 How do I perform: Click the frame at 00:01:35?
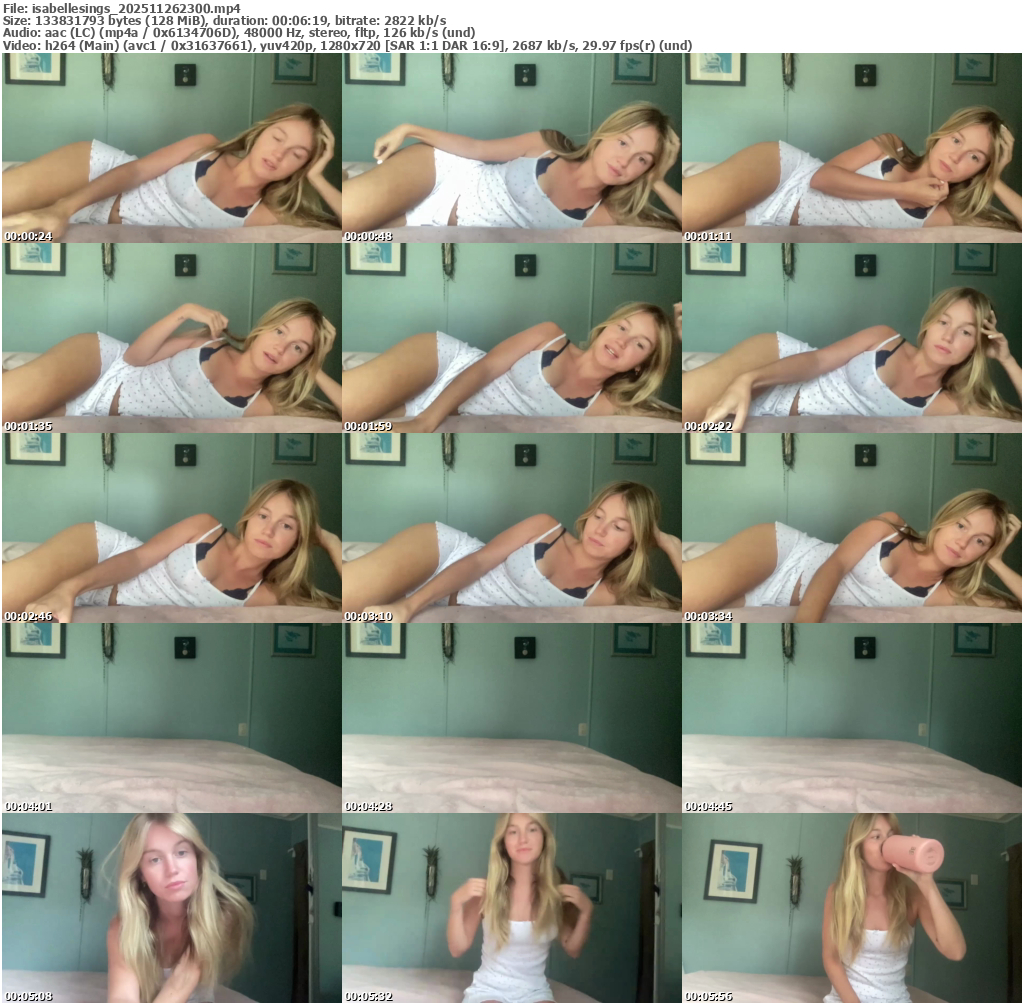172,338
